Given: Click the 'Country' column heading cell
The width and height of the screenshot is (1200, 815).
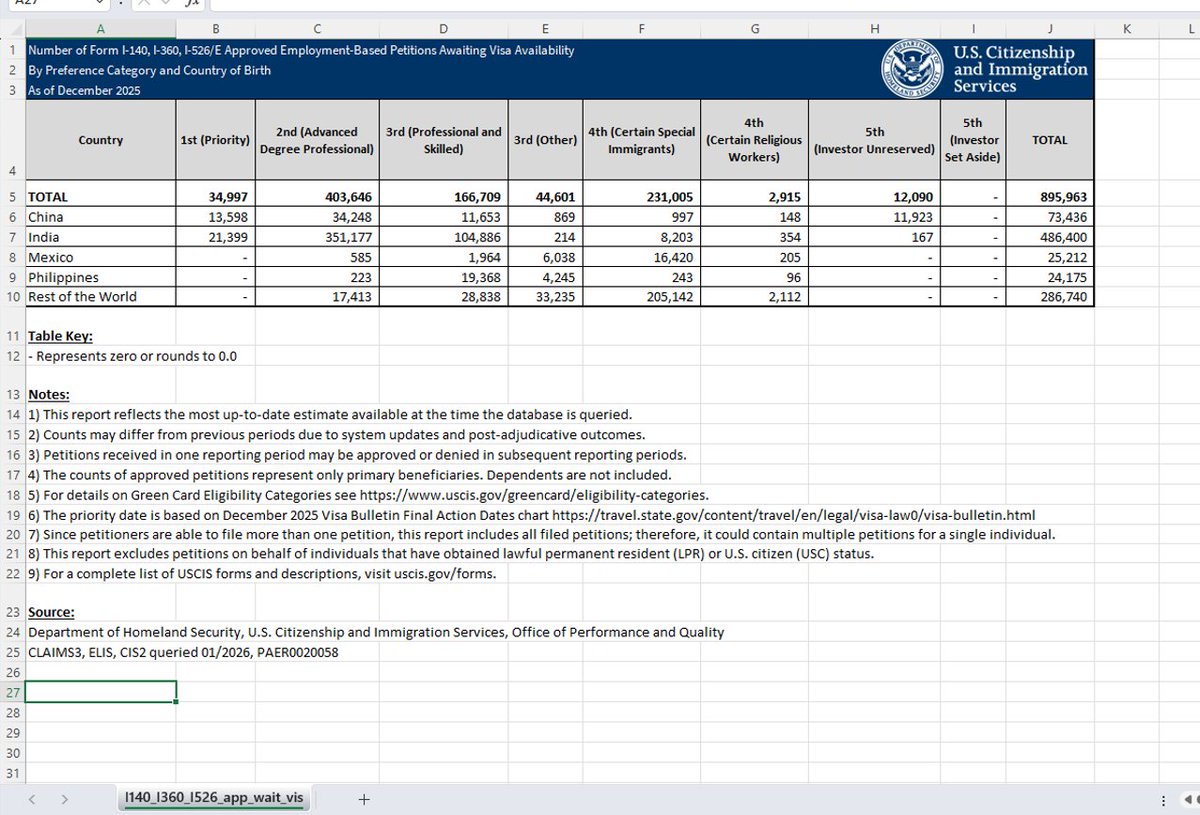Looking at the screenshot, I should click(x=100, y=140).
